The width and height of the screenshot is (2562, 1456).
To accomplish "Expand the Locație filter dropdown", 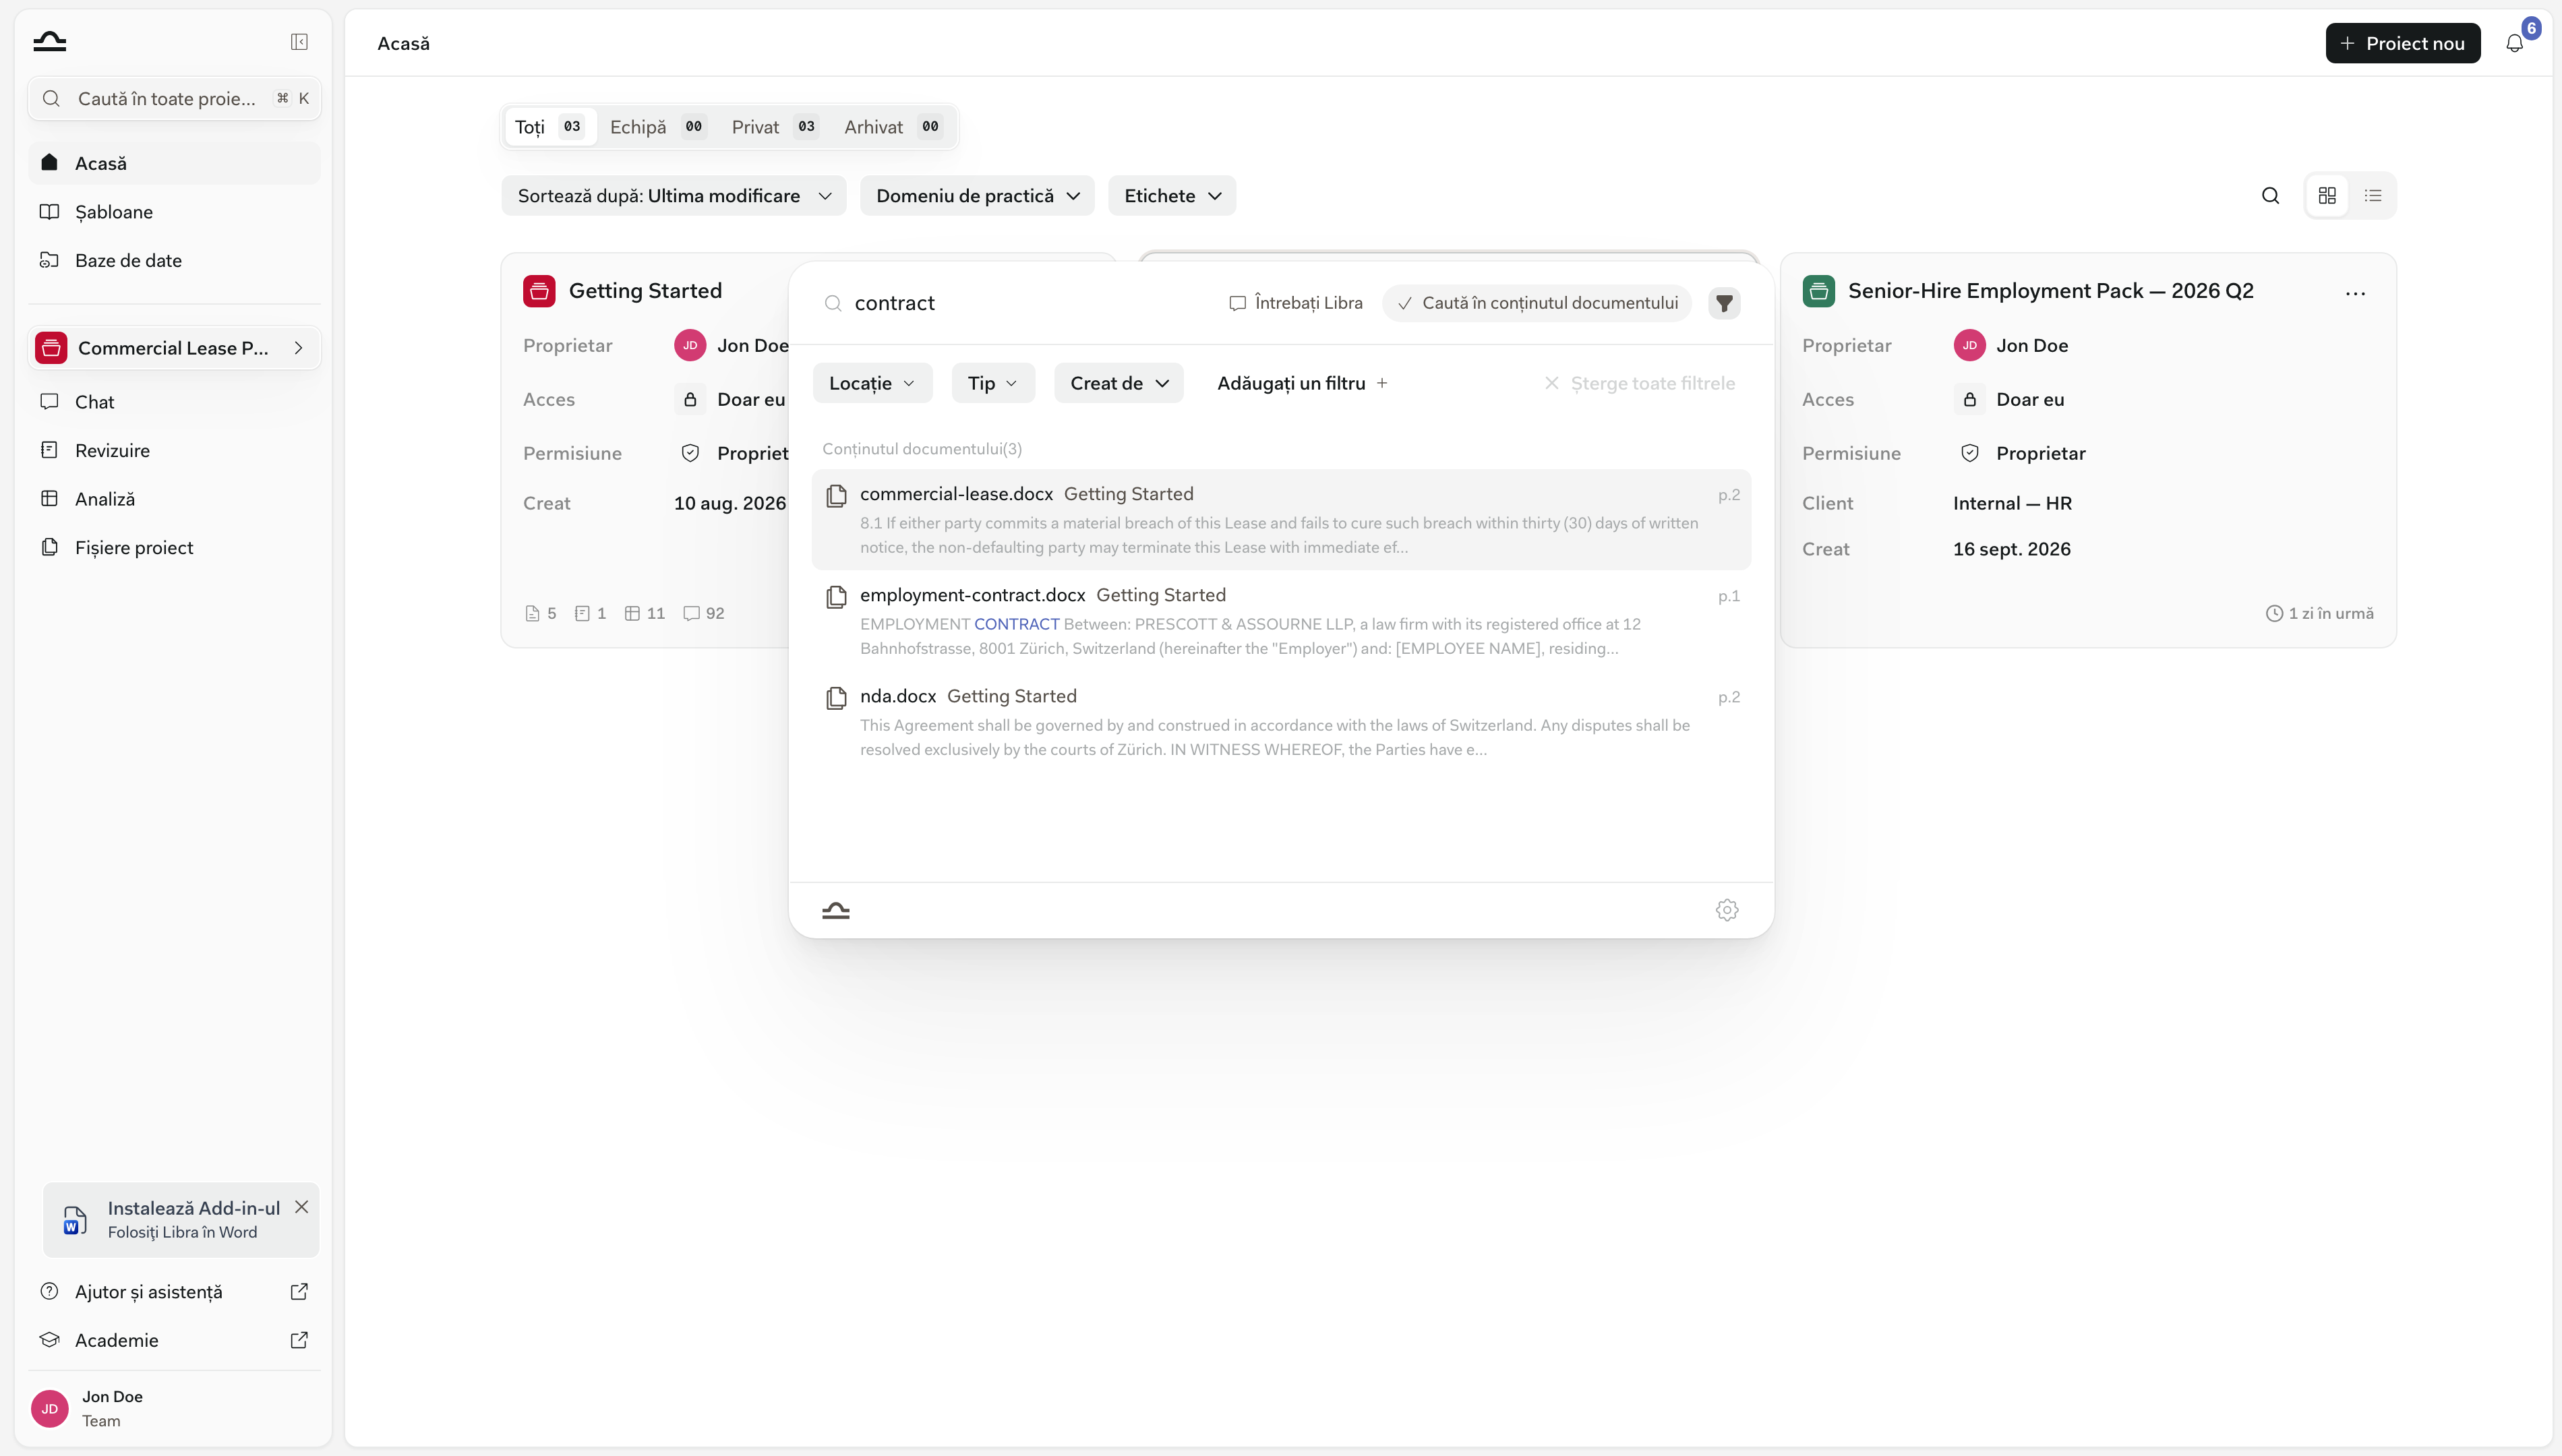I will tap(872, 383).
